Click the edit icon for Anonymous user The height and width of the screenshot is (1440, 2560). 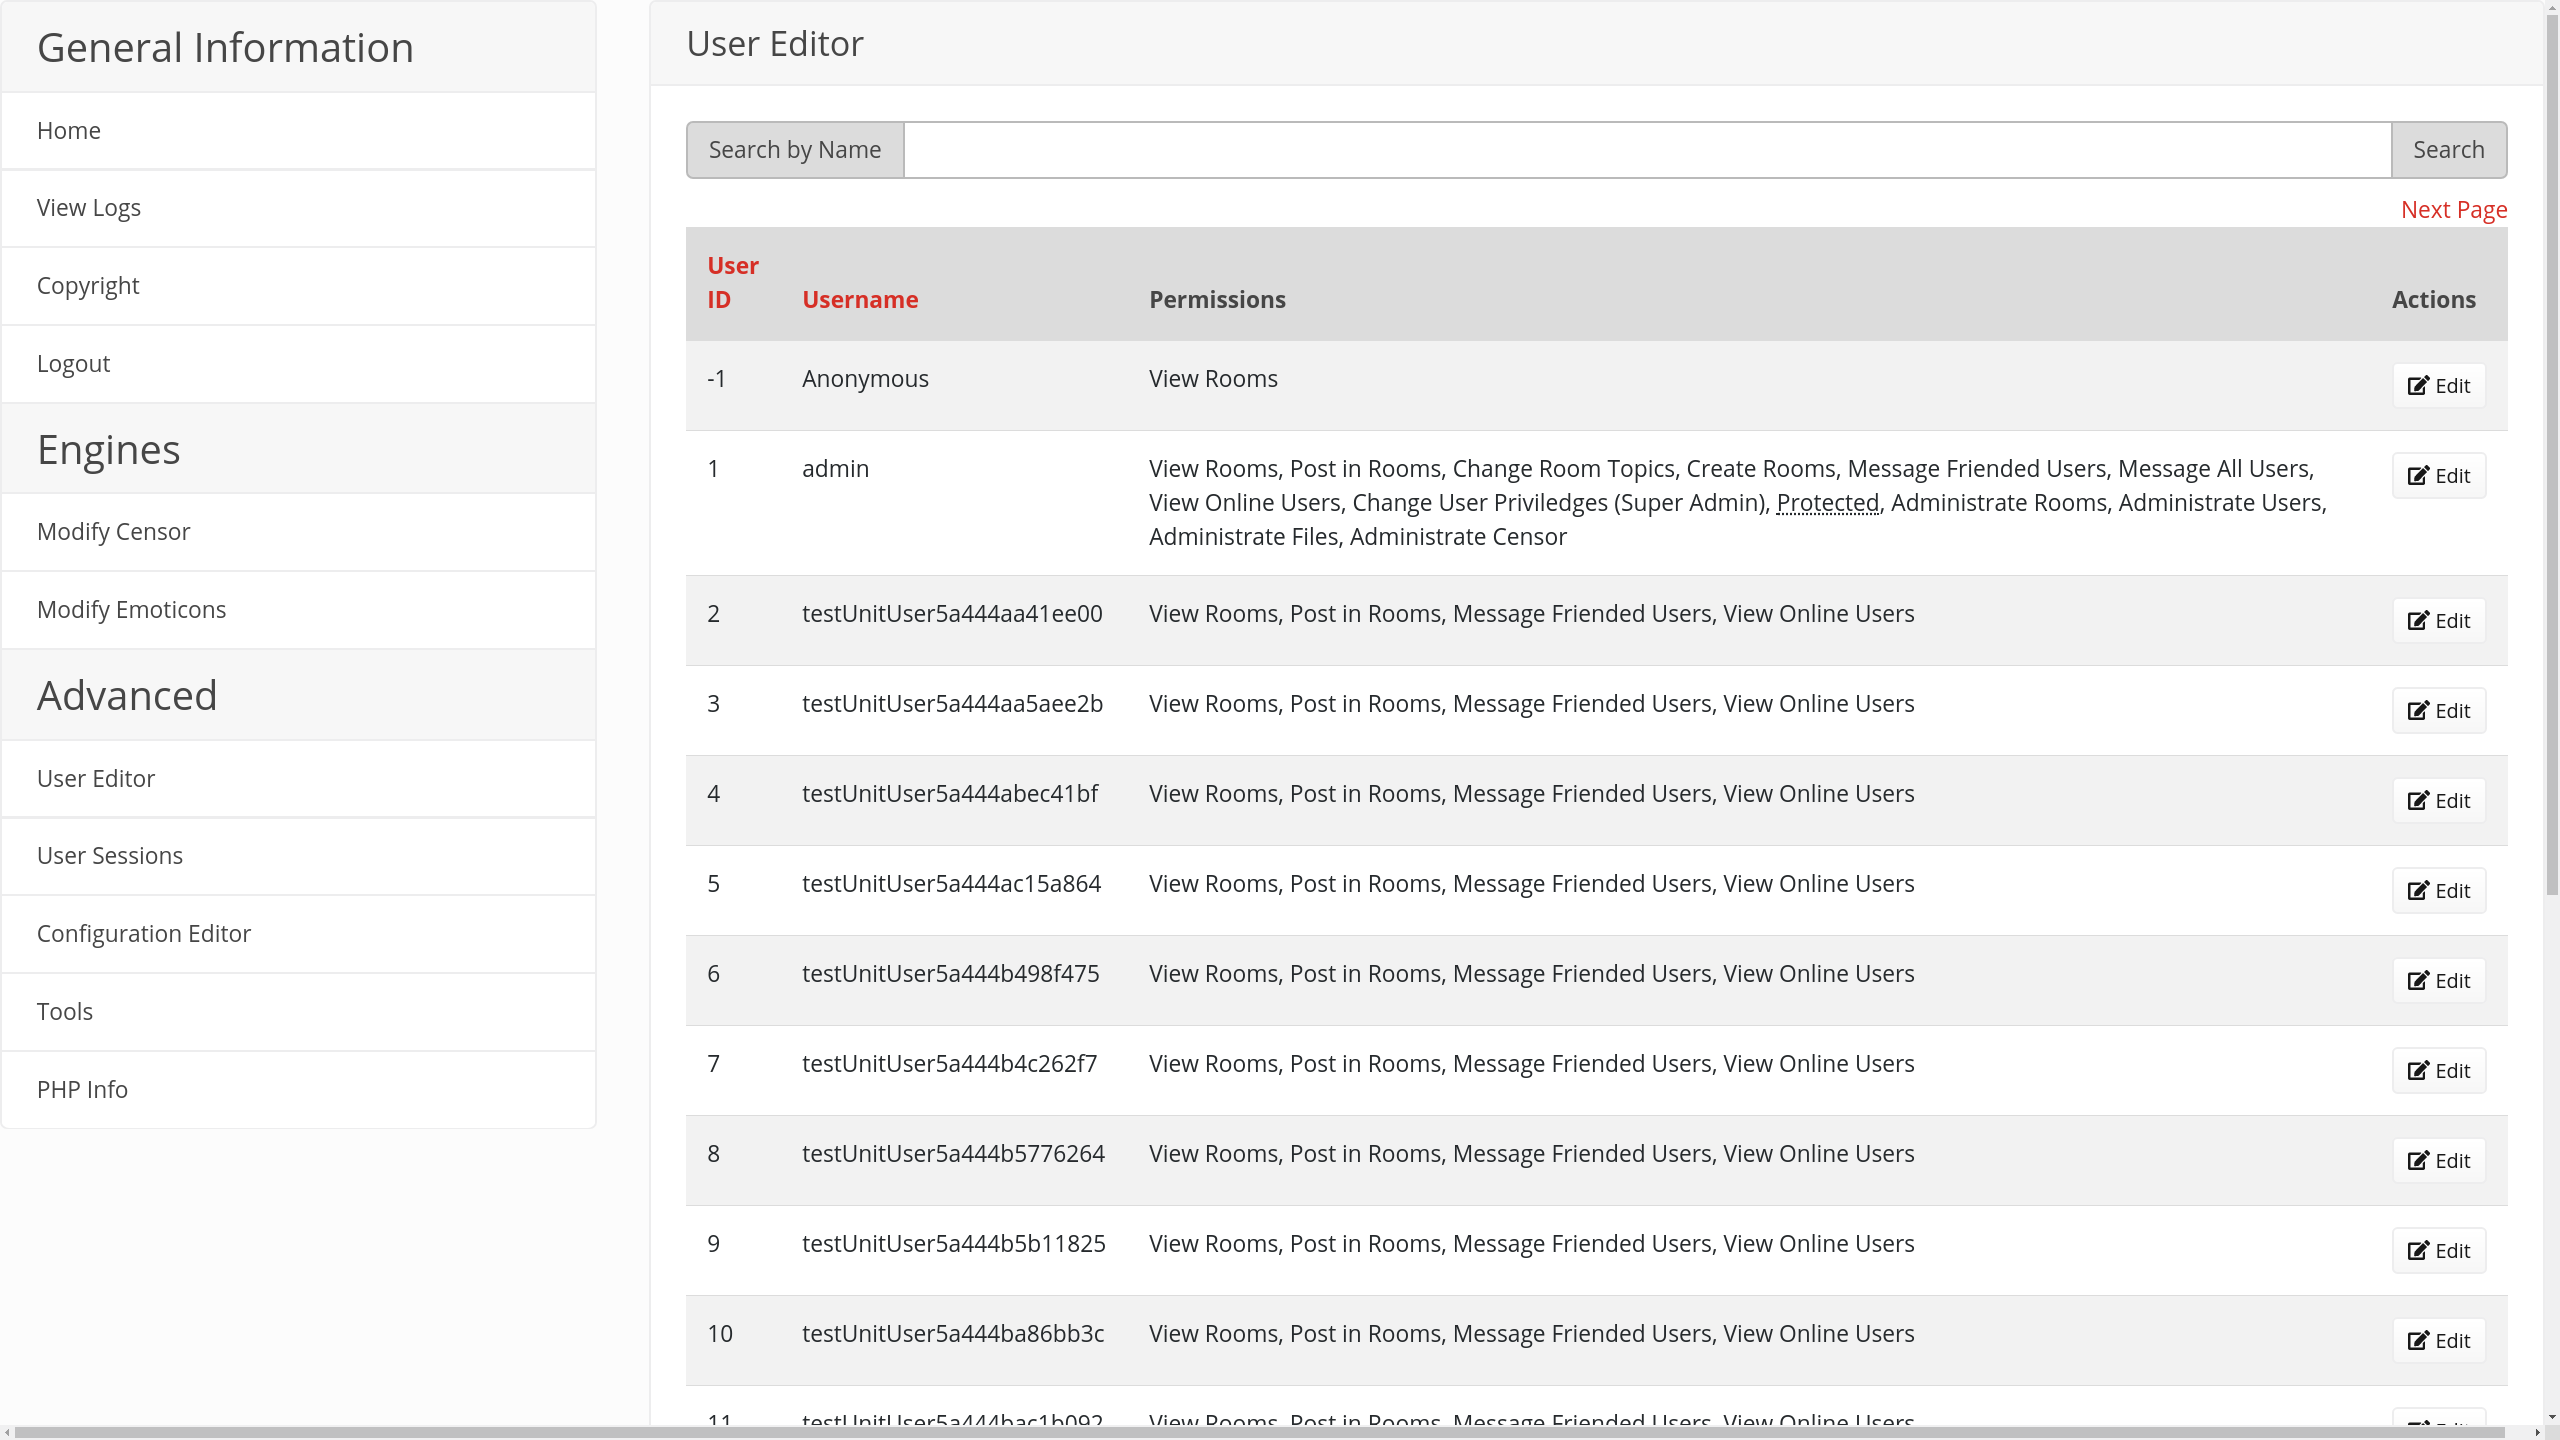[x=2417, y=386]
